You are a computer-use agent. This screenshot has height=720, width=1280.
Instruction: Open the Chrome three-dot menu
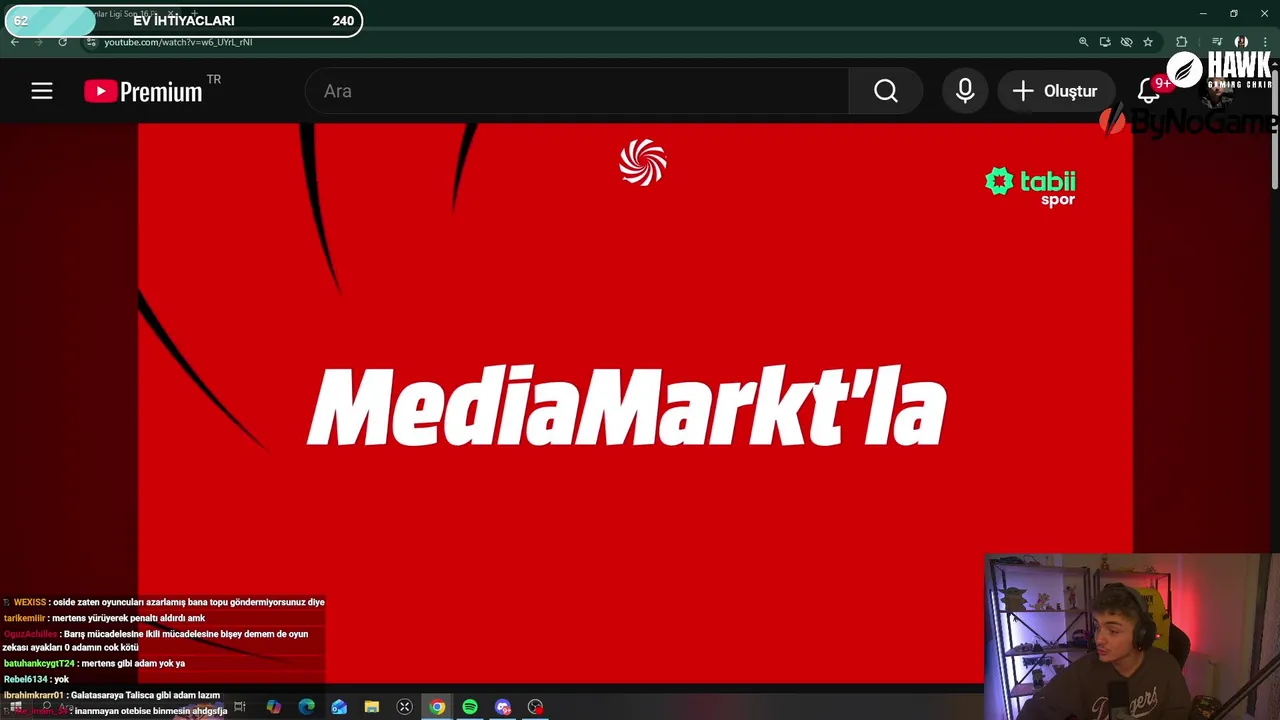click(1265, 42)
